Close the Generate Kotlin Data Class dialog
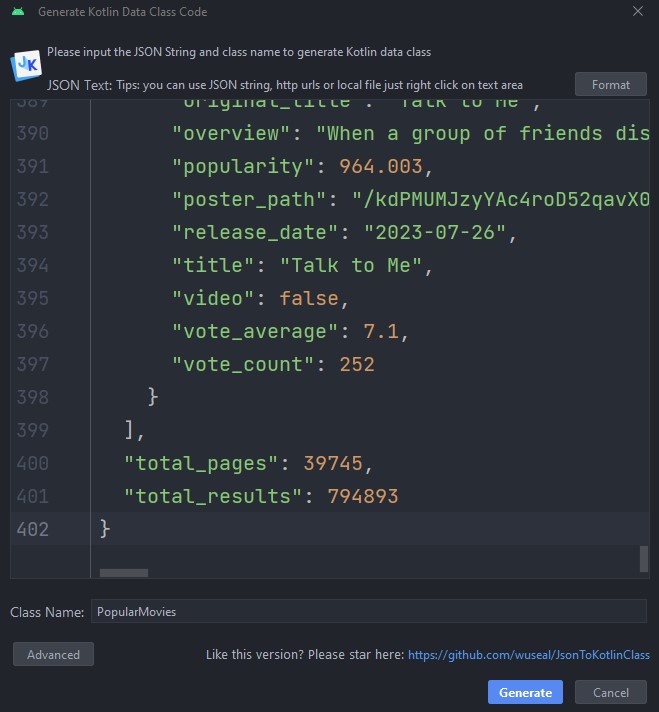 pos(638,12)
